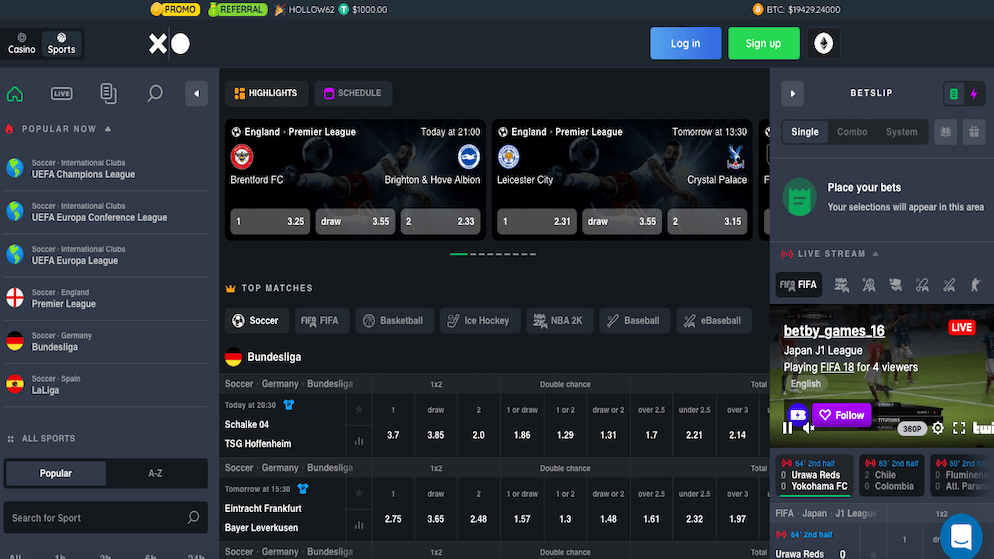Click the betslip freebet ticket icon

[x=946, y=132]
